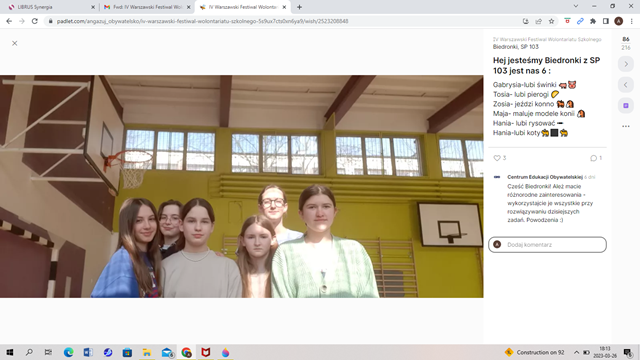Click the comment bubble icon
The height and width of the screenshot is (360, 640).
[x=593, y=158]
